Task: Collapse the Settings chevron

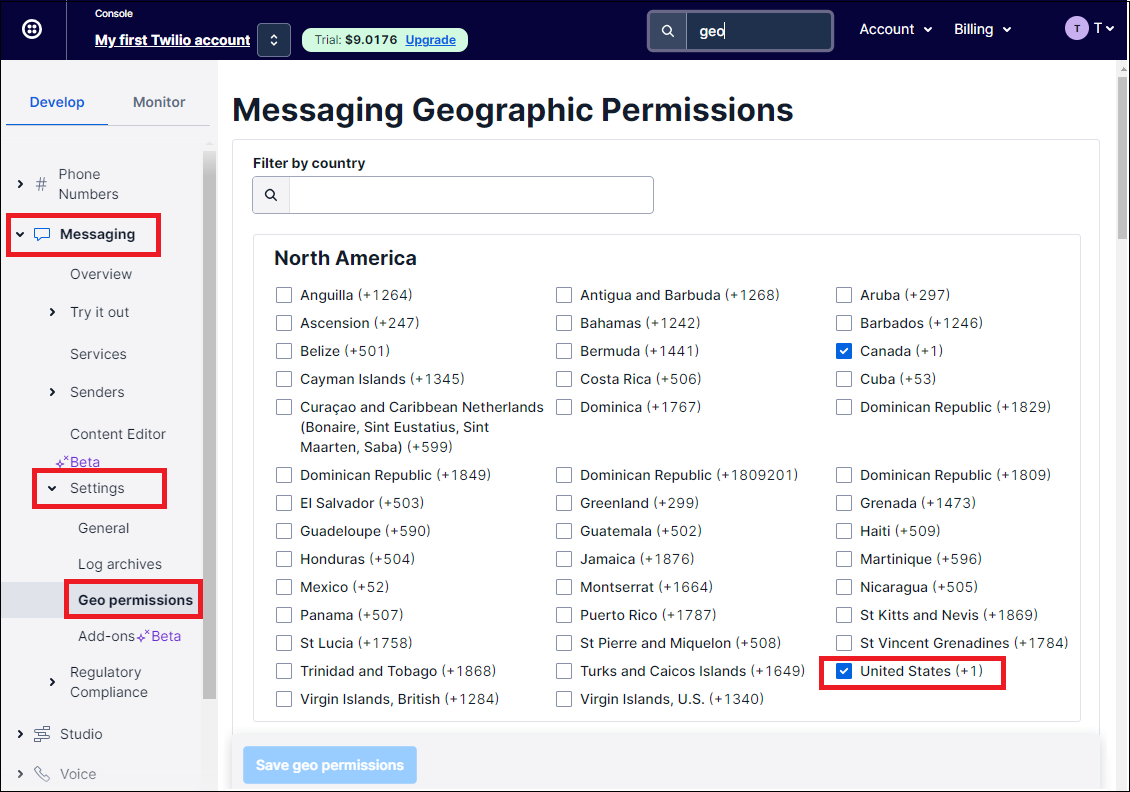Action: pyautogui.click(x=52, y=488)
